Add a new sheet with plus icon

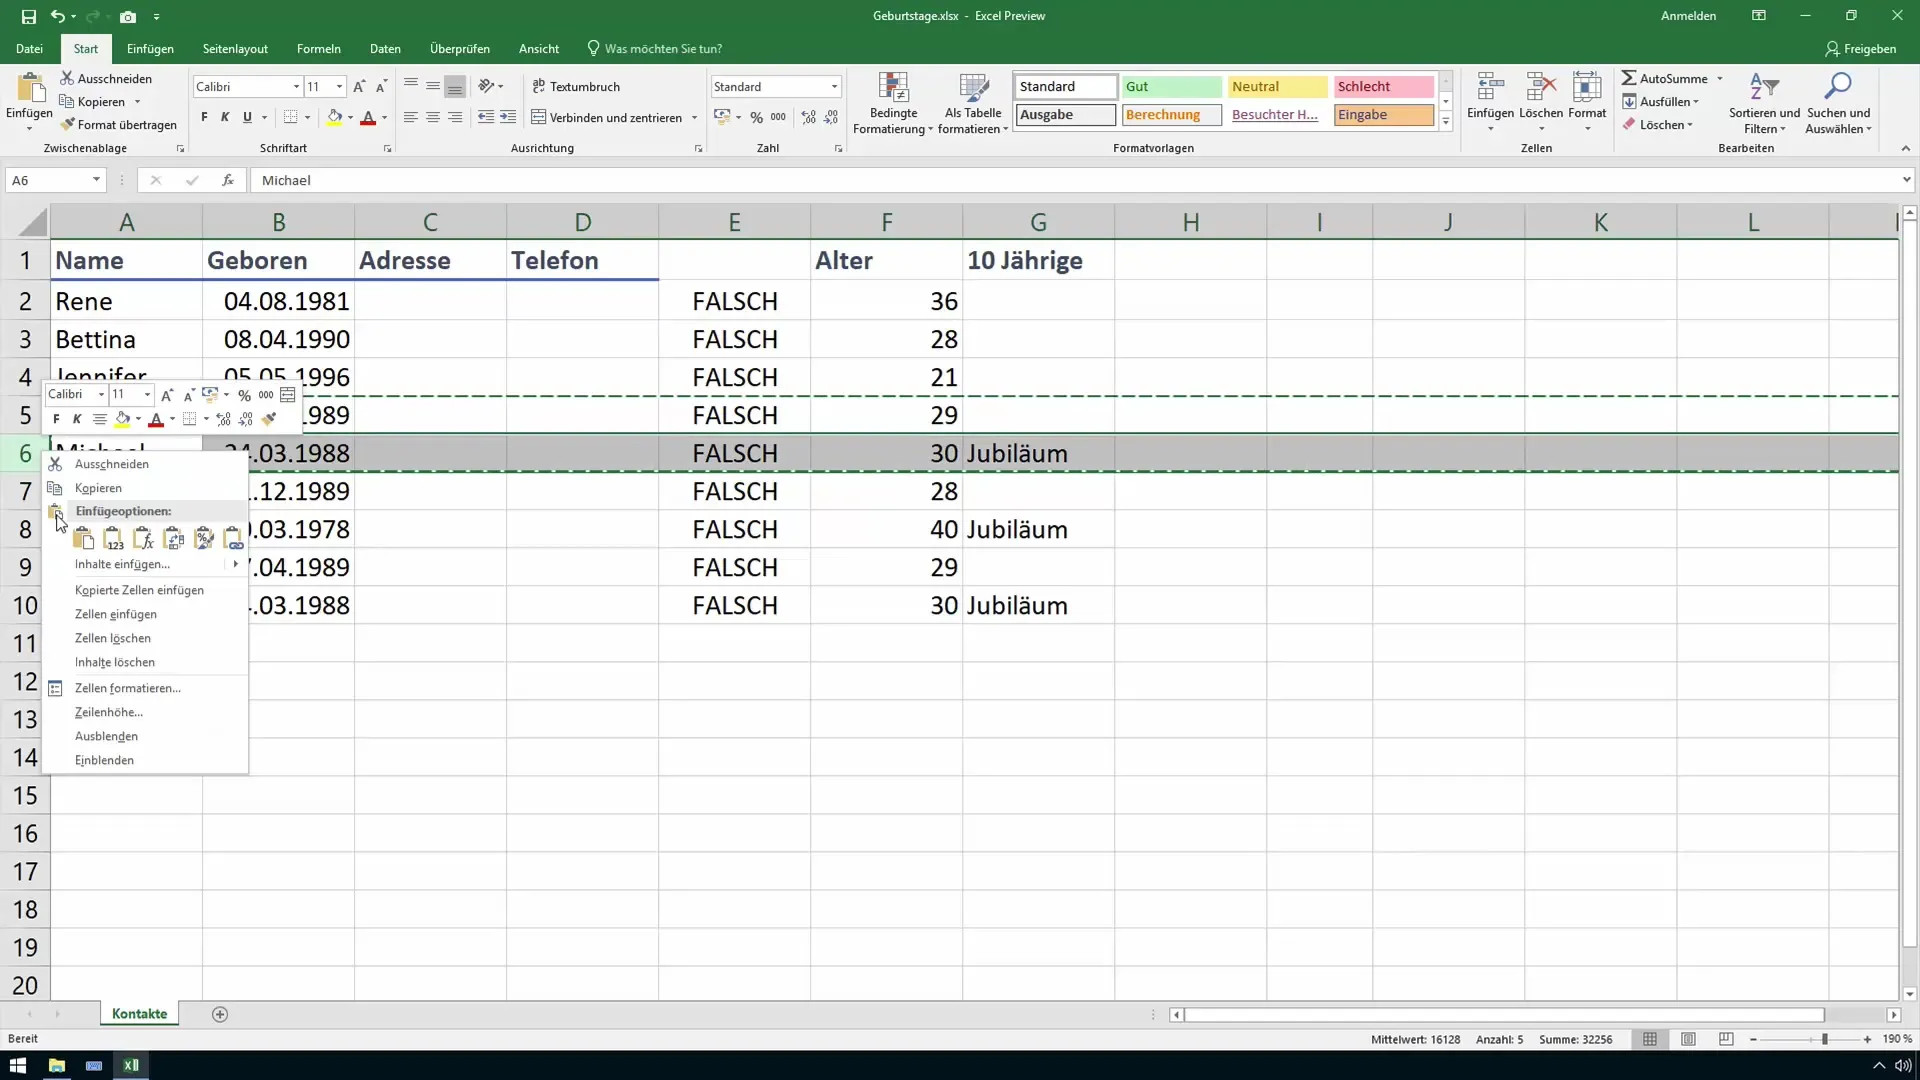click(x=220, y=1014)
